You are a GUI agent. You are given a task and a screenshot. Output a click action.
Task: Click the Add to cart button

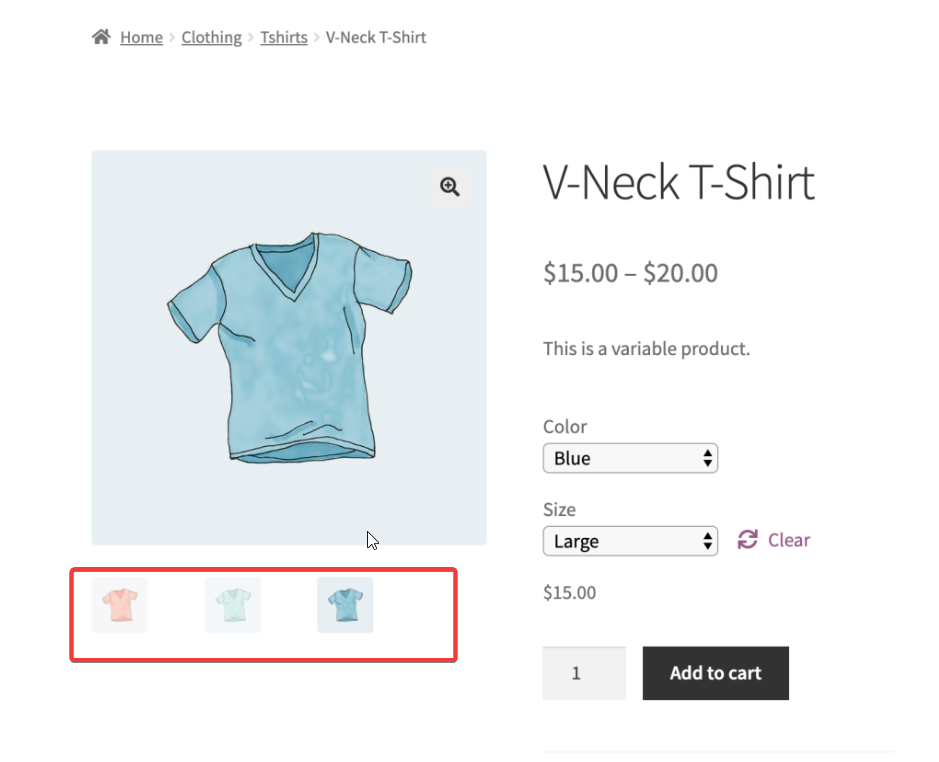tap(715, 673)
